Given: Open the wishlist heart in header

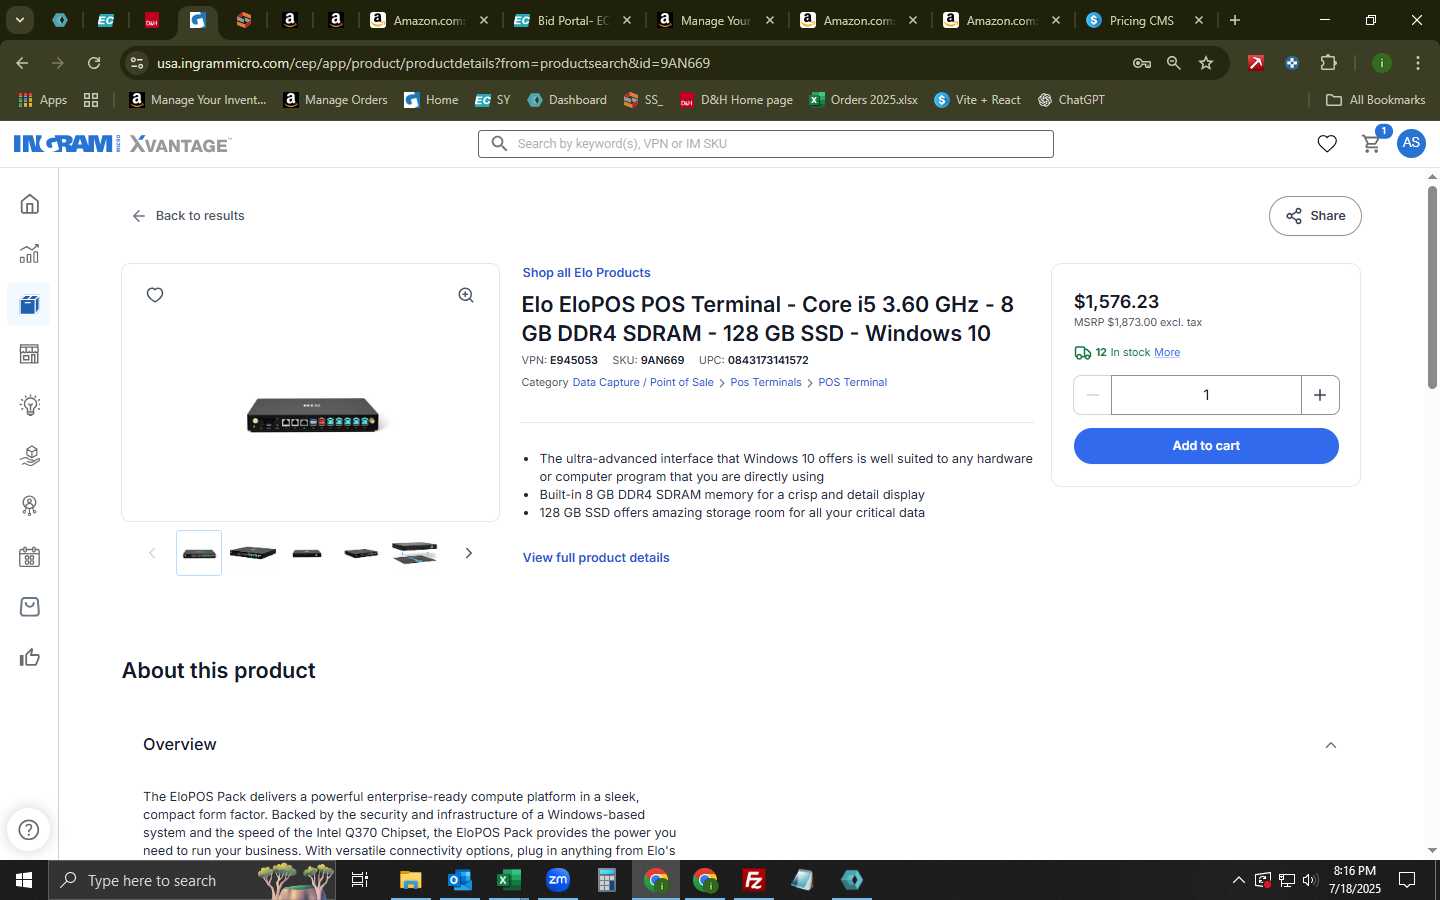Looking at the screenshot, I should point(1327,143).
